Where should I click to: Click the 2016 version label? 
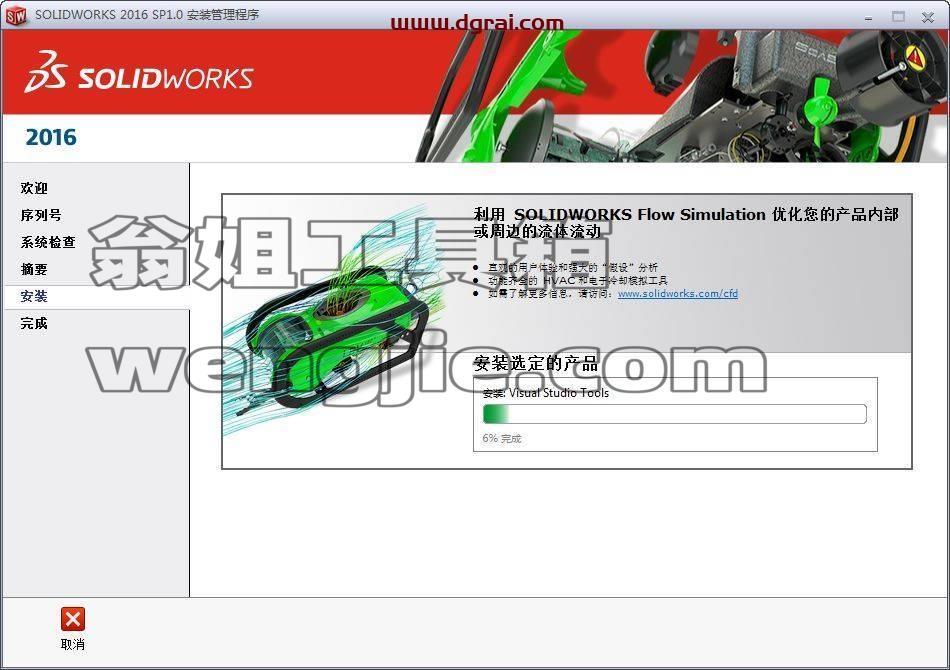[51, 137]
